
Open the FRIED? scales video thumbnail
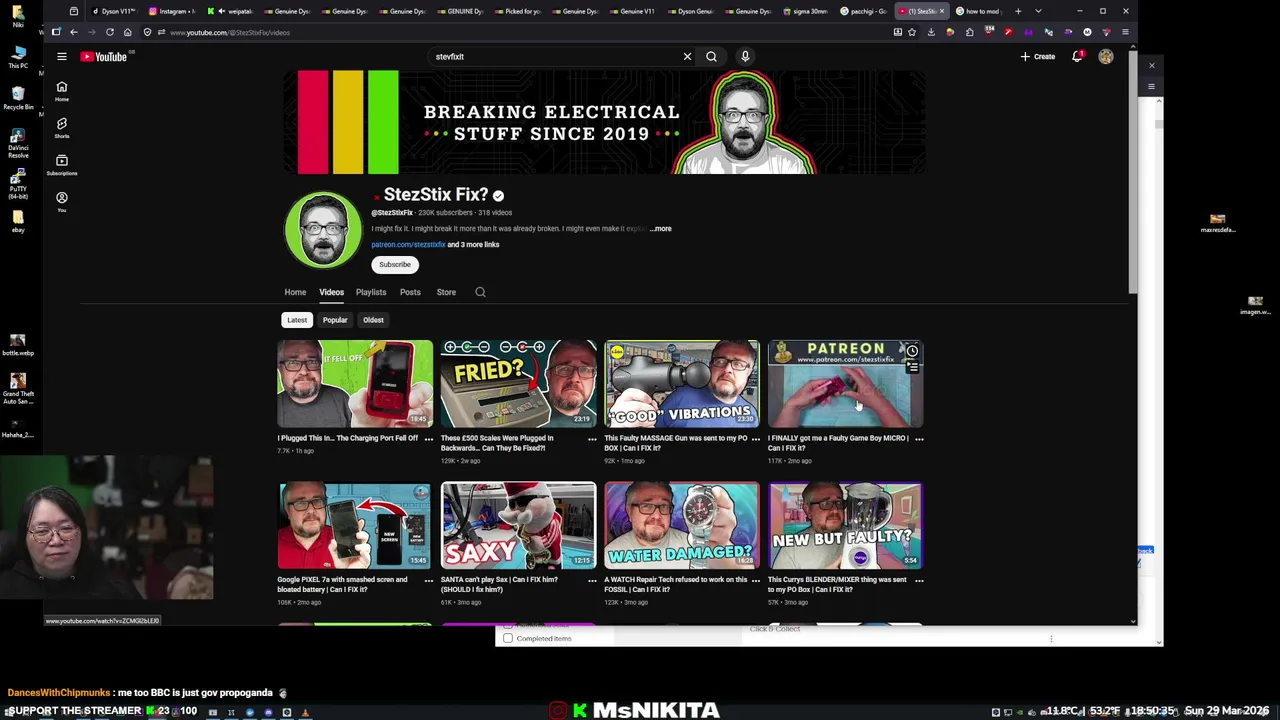click(518, 384)
